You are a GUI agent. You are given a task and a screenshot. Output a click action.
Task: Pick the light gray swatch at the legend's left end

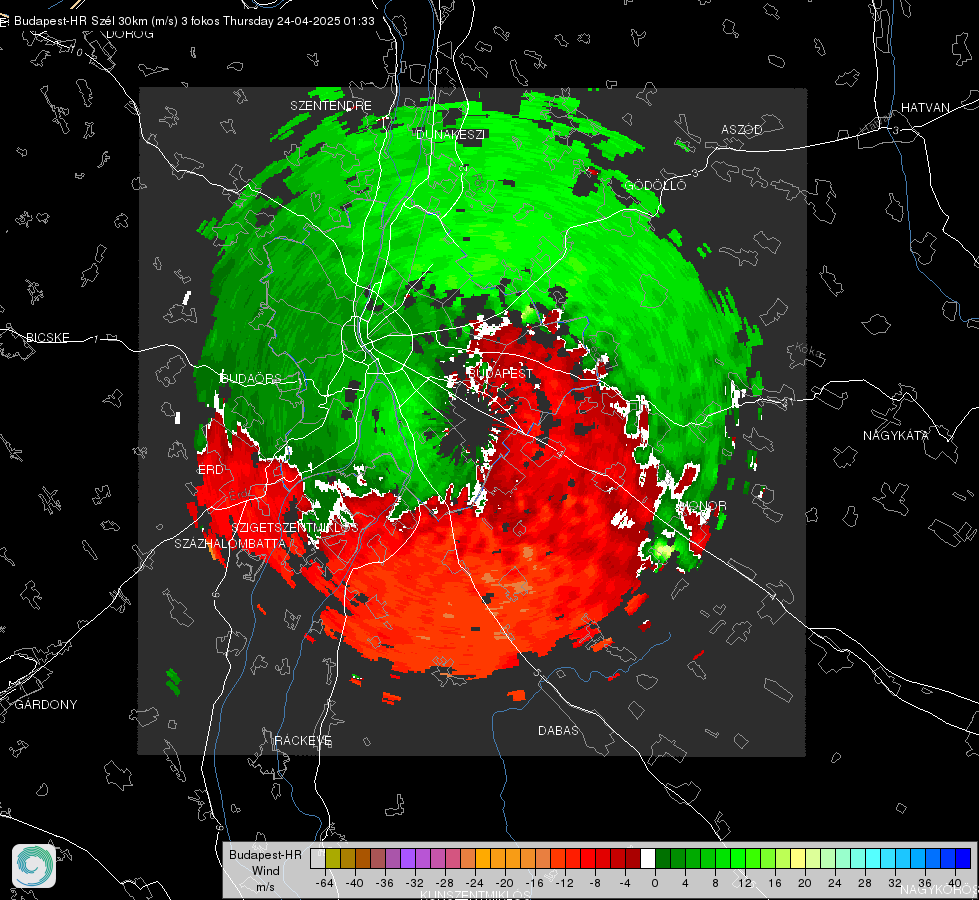click(317, 859)
